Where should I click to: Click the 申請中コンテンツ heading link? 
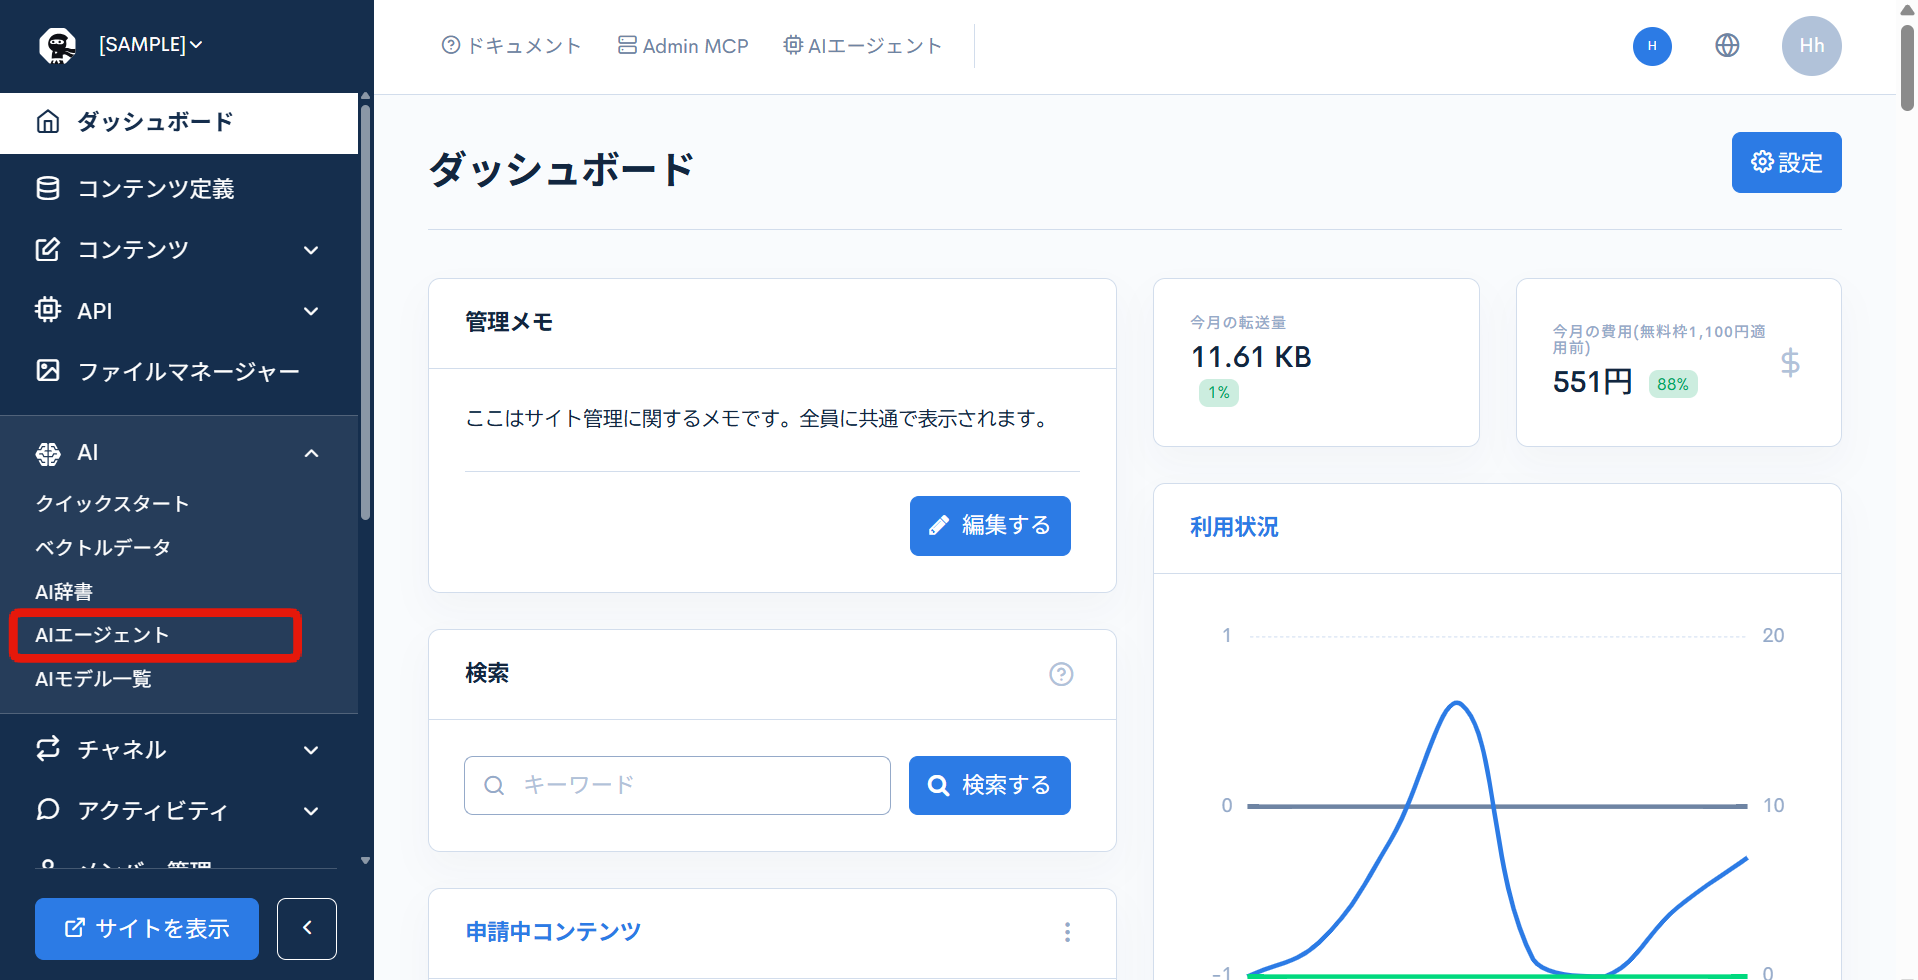[553, 932]
